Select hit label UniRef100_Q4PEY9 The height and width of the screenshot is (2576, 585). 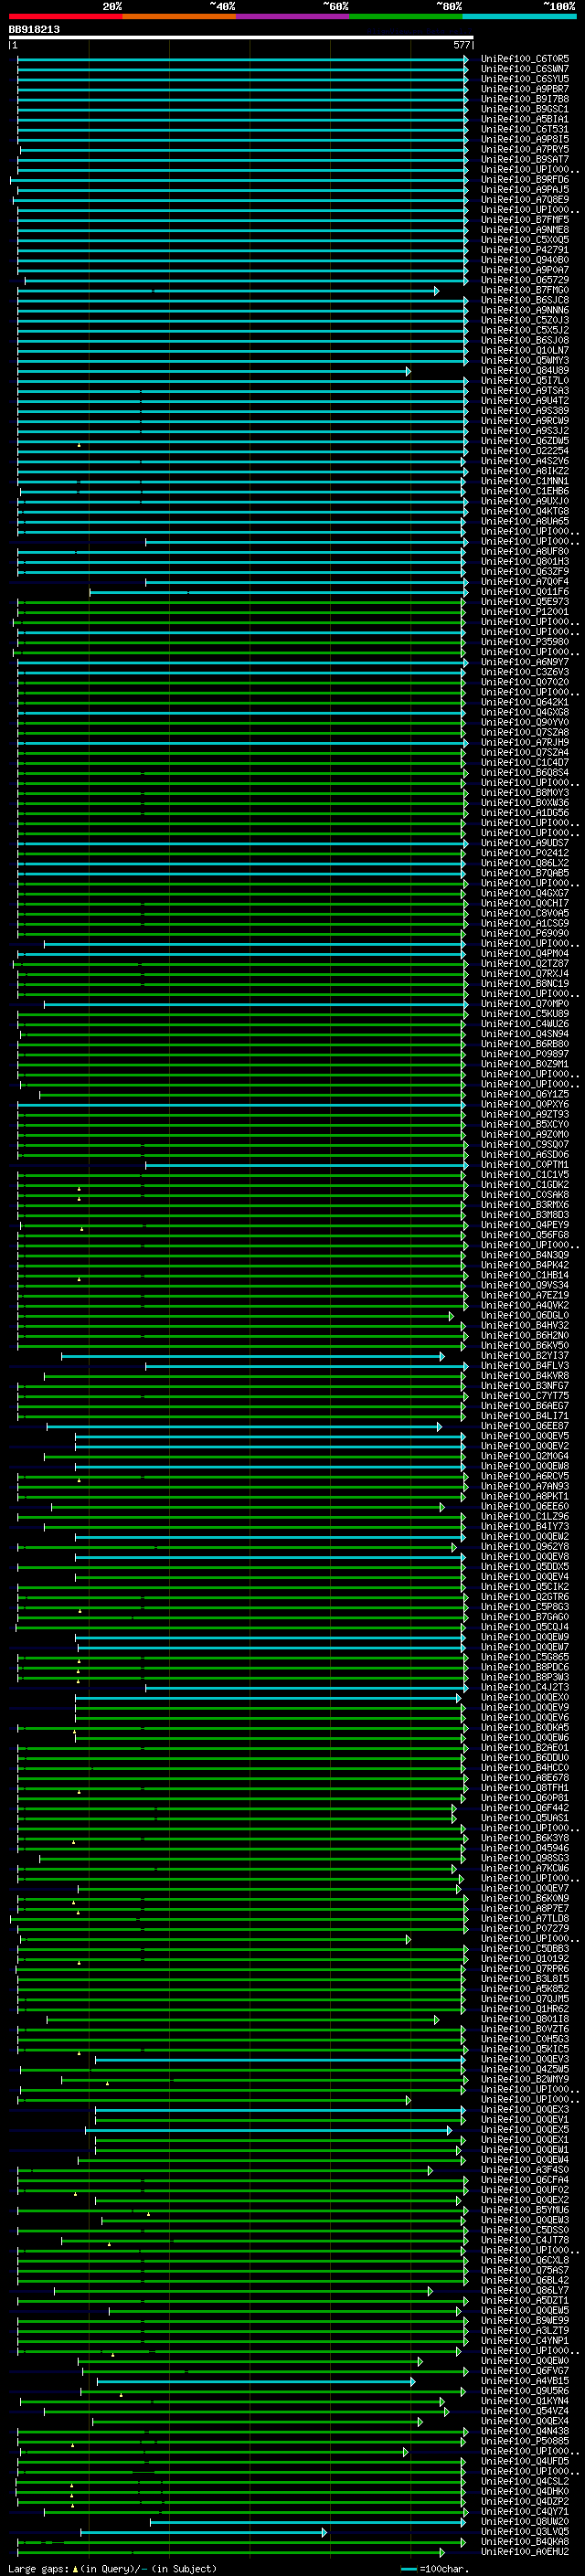coord(525,1225)
